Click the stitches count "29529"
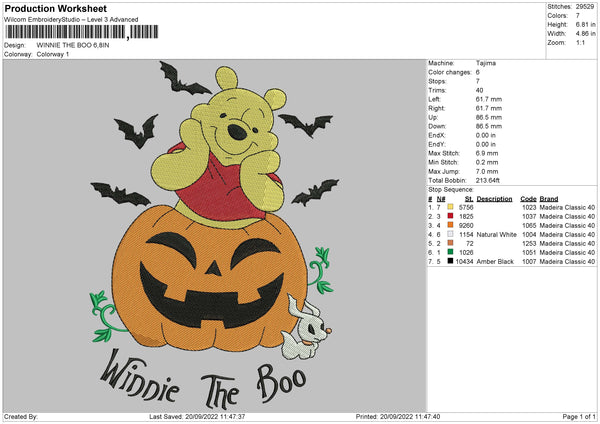This screenshot has width=600, height=424. point(585,7)
